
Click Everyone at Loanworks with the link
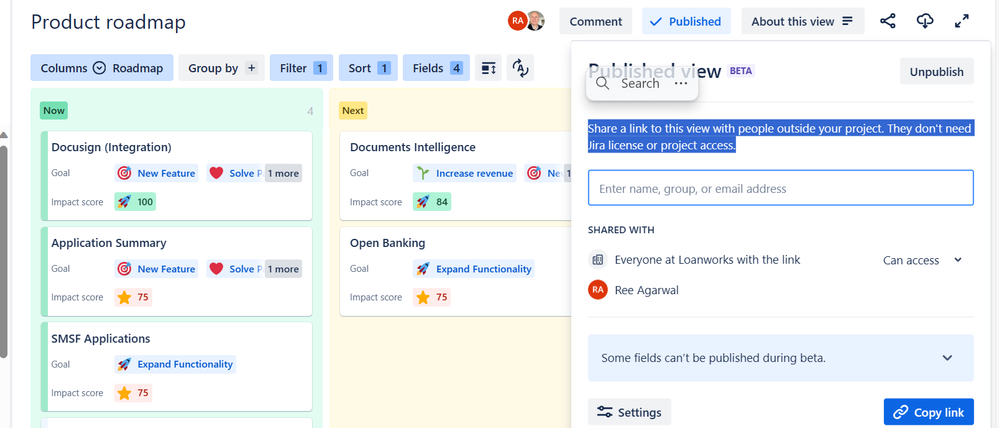pos(707,260)
